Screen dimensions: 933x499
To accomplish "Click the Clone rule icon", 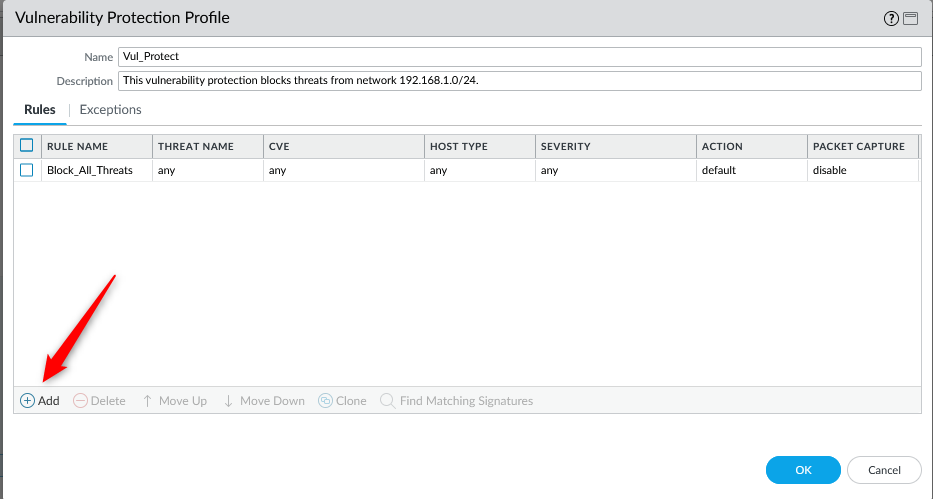I will 325,401.
